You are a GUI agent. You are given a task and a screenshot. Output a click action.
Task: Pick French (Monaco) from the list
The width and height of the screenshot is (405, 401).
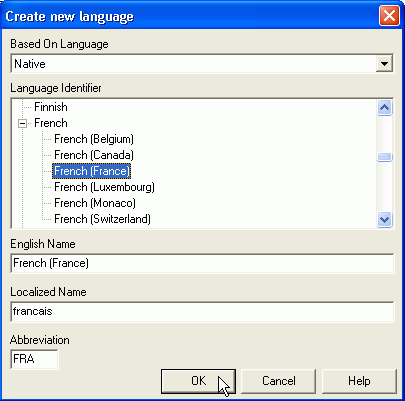tap(95, 203)
